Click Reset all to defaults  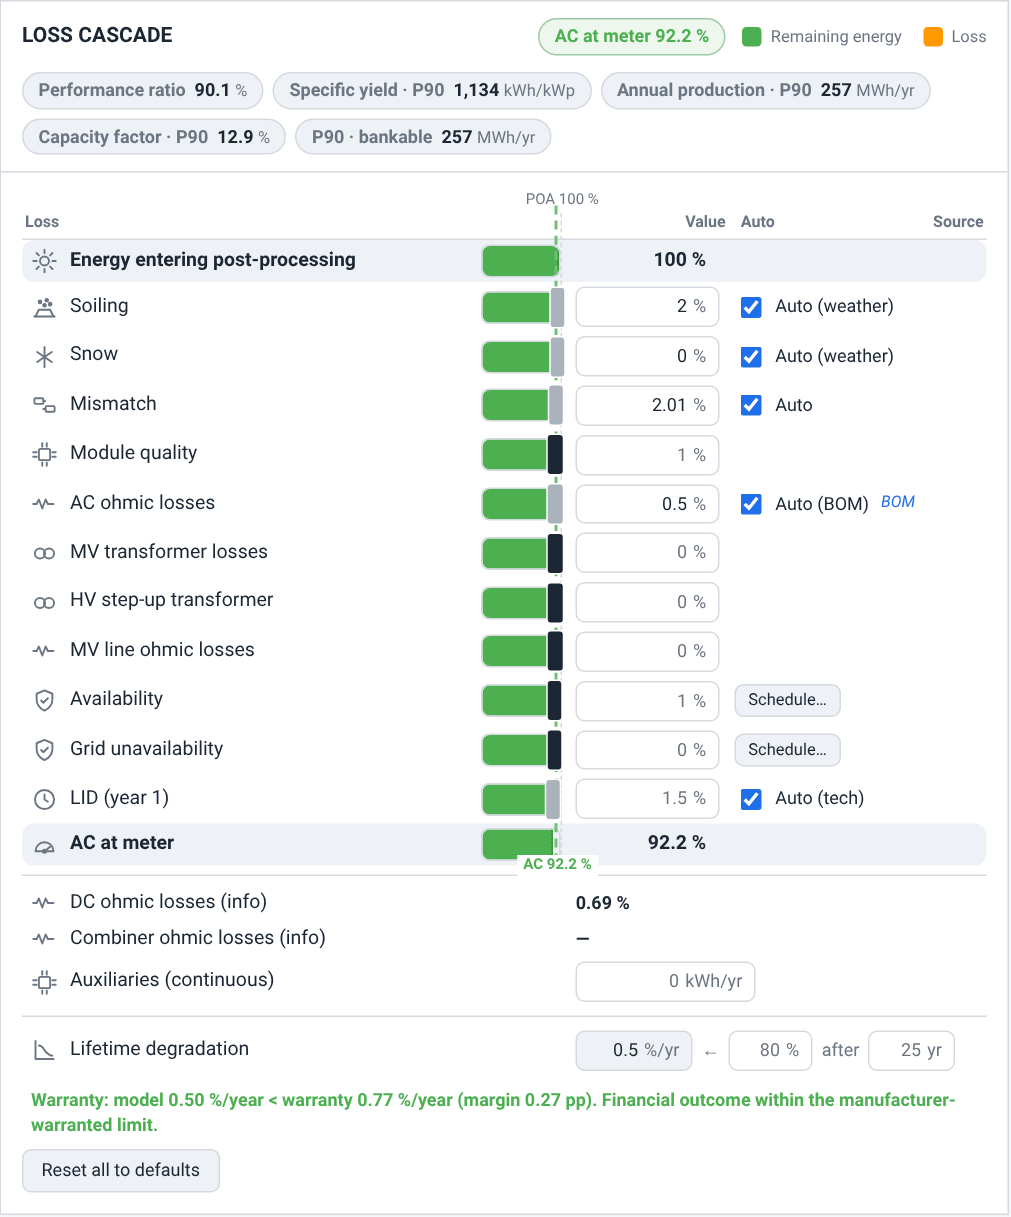click(x=121, y=1171)
